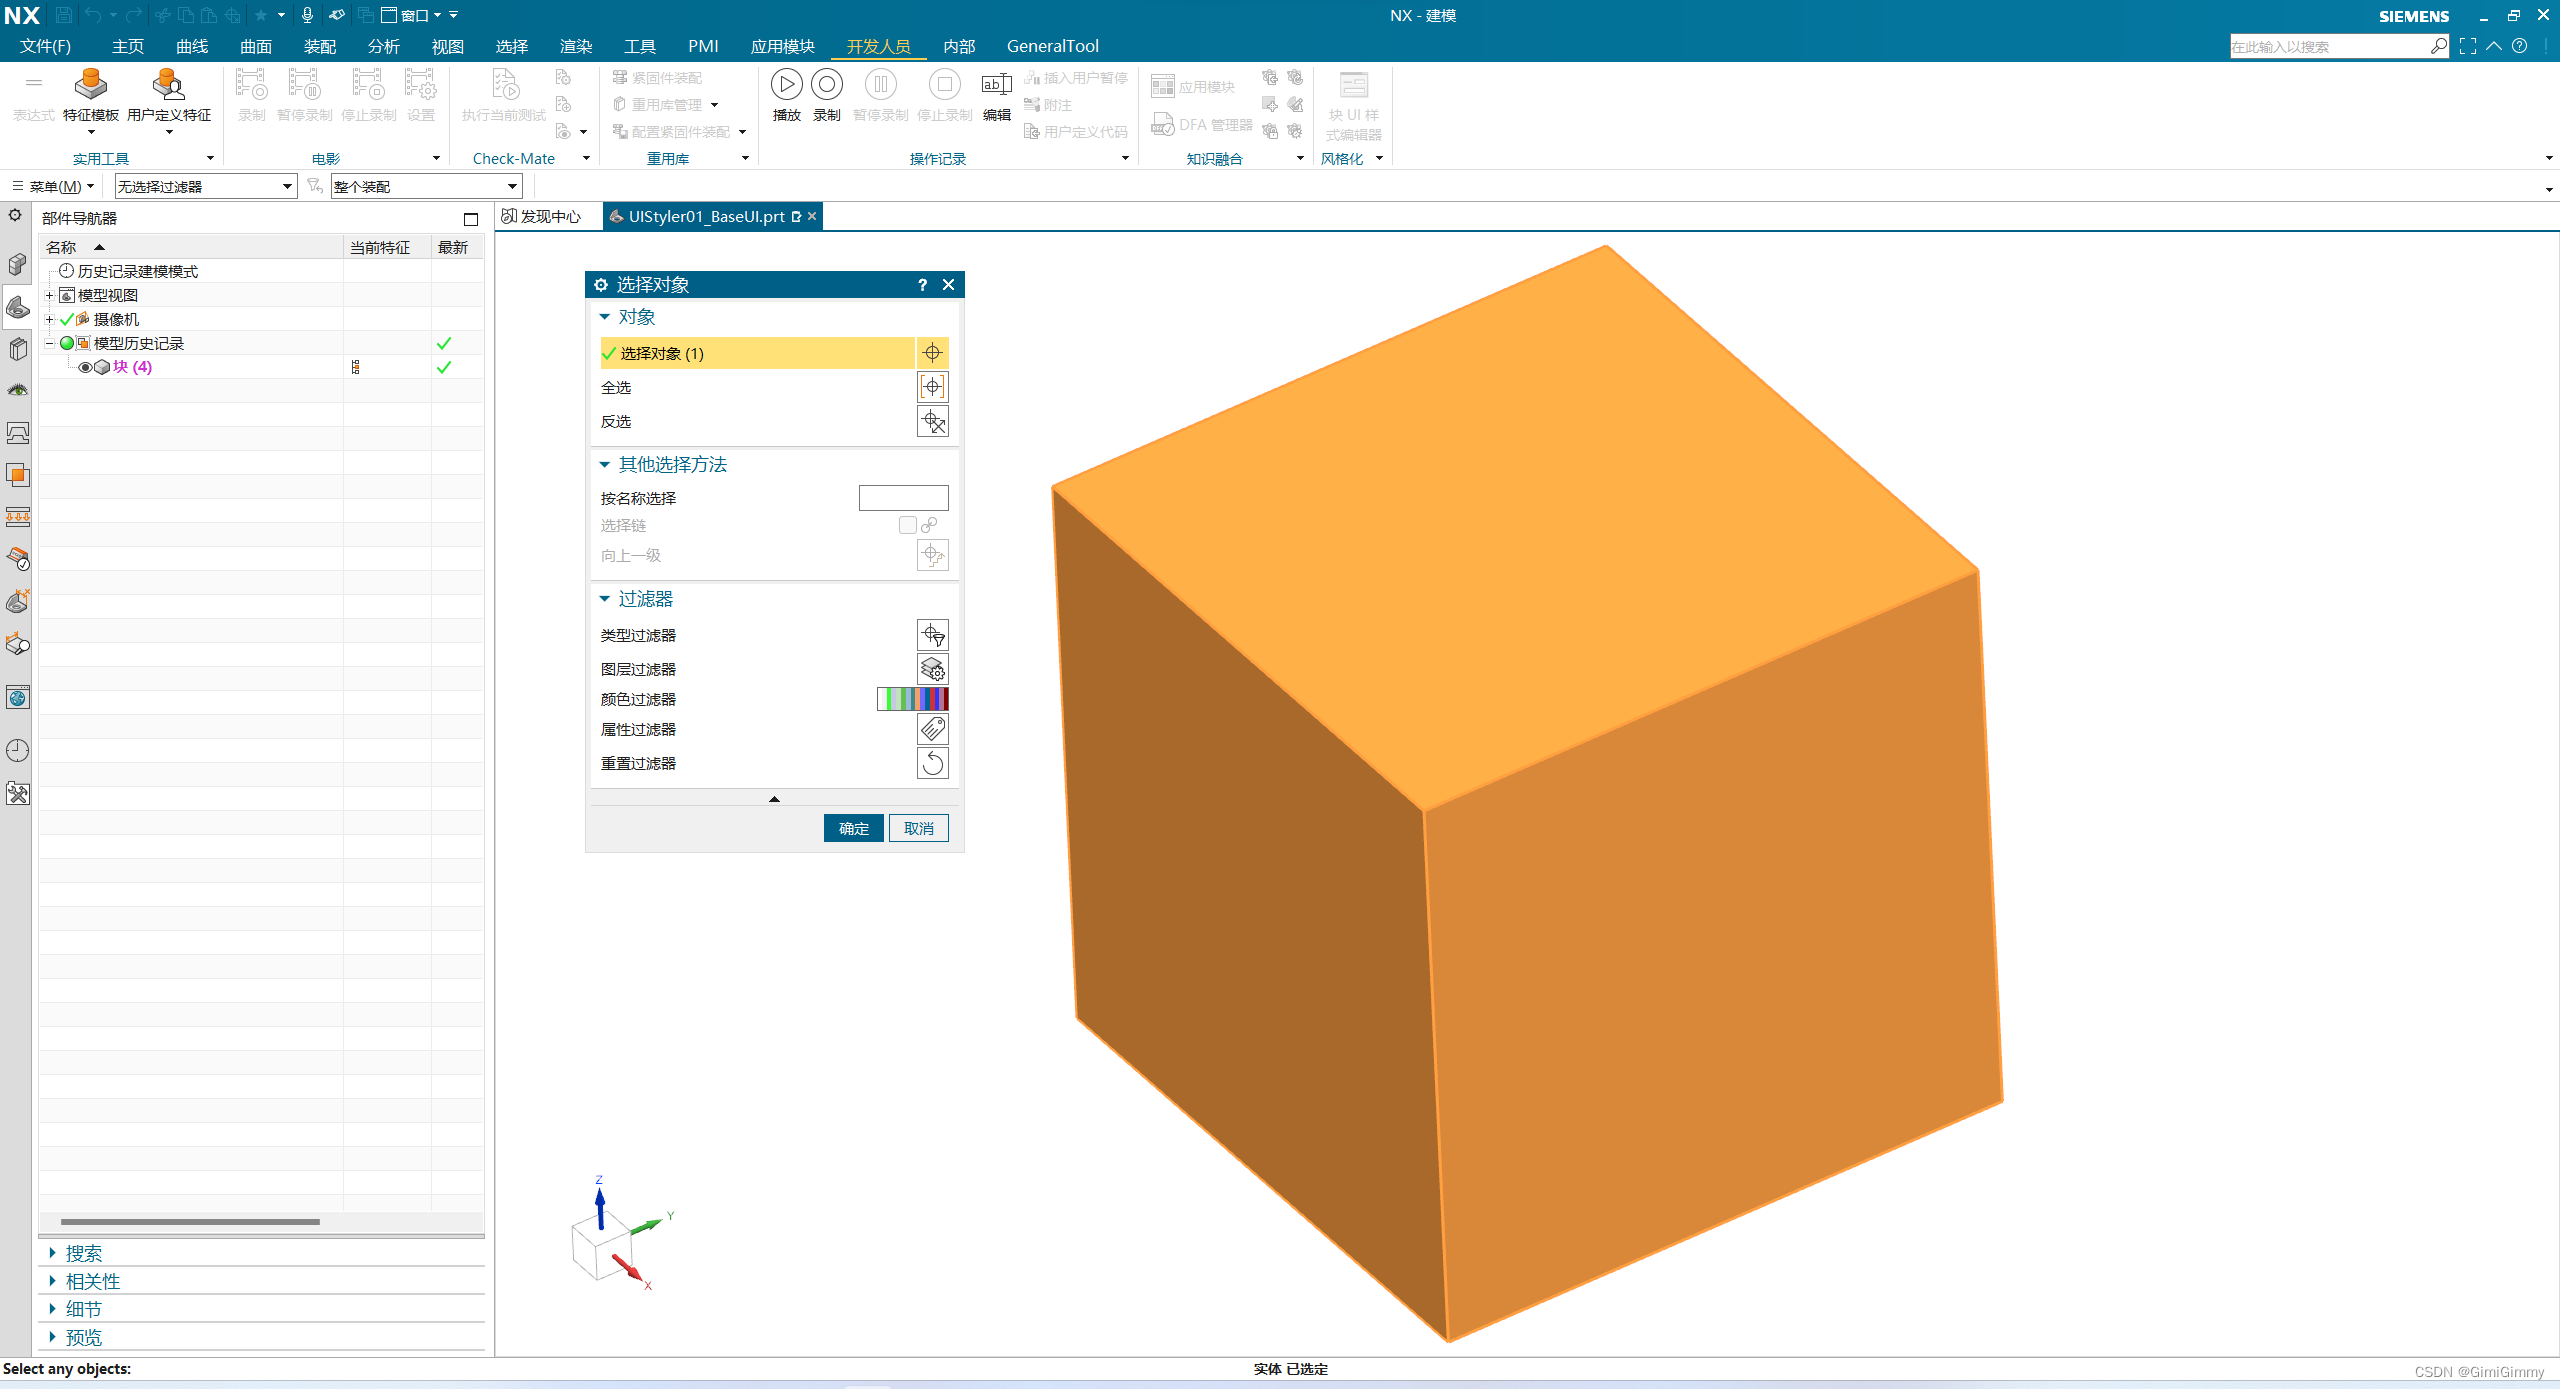The image size is (2560, 1389).
Task: Click the Select All (全选) icon button
Action: coord(932,387)
